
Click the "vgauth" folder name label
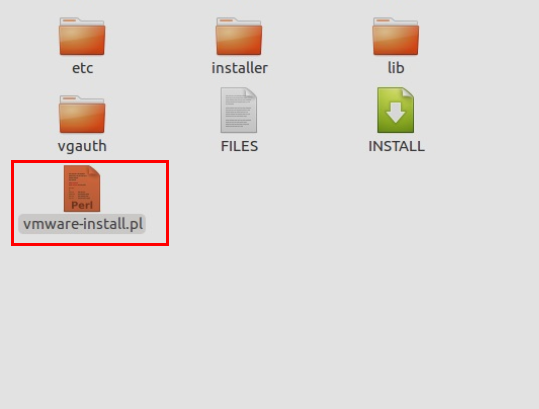pos(82,146)
